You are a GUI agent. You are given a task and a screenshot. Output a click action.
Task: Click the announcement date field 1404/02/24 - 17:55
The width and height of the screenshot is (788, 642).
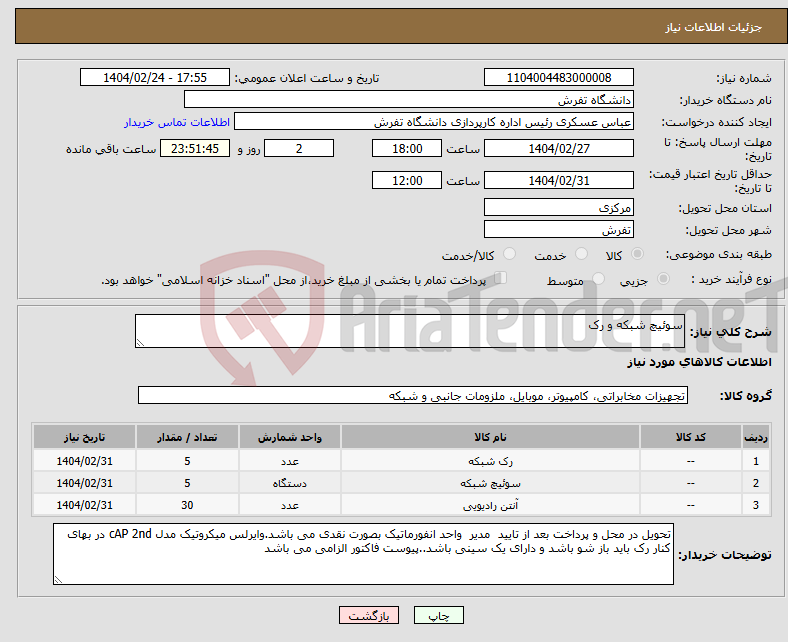(x=155, y=77)
